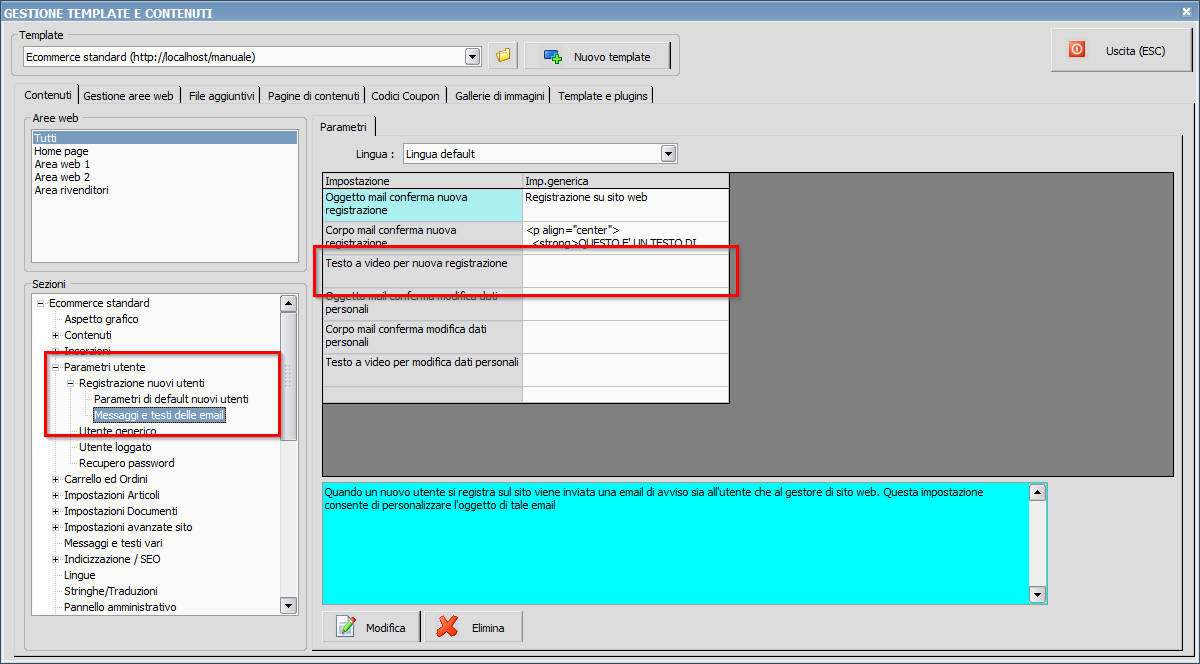Switch to the Gestione aree web tab
The width and height of the screenshot is (1200, 664).
[128, 96]
